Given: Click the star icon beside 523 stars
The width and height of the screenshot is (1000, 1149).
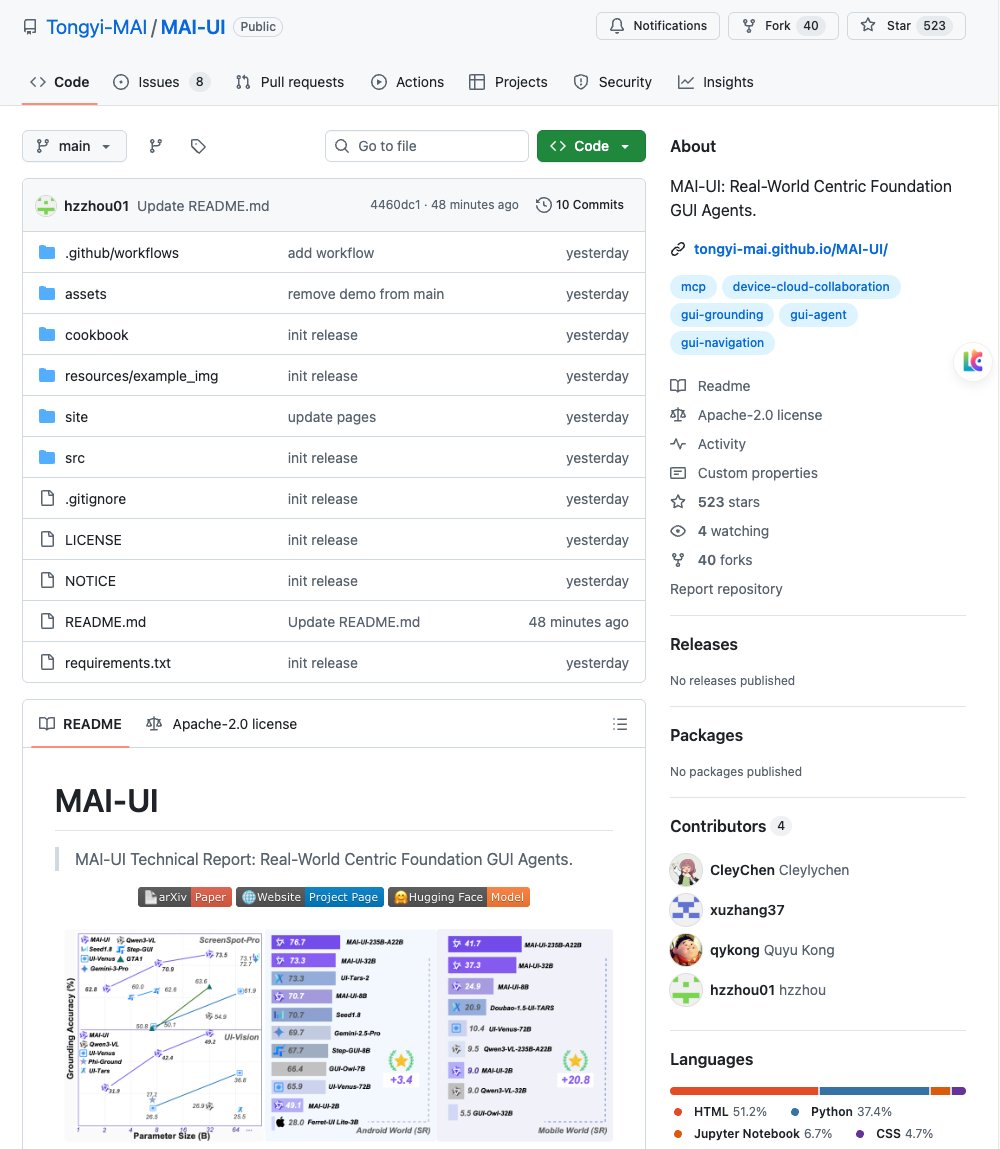Looking at the screenshot, I should [678, 502].
